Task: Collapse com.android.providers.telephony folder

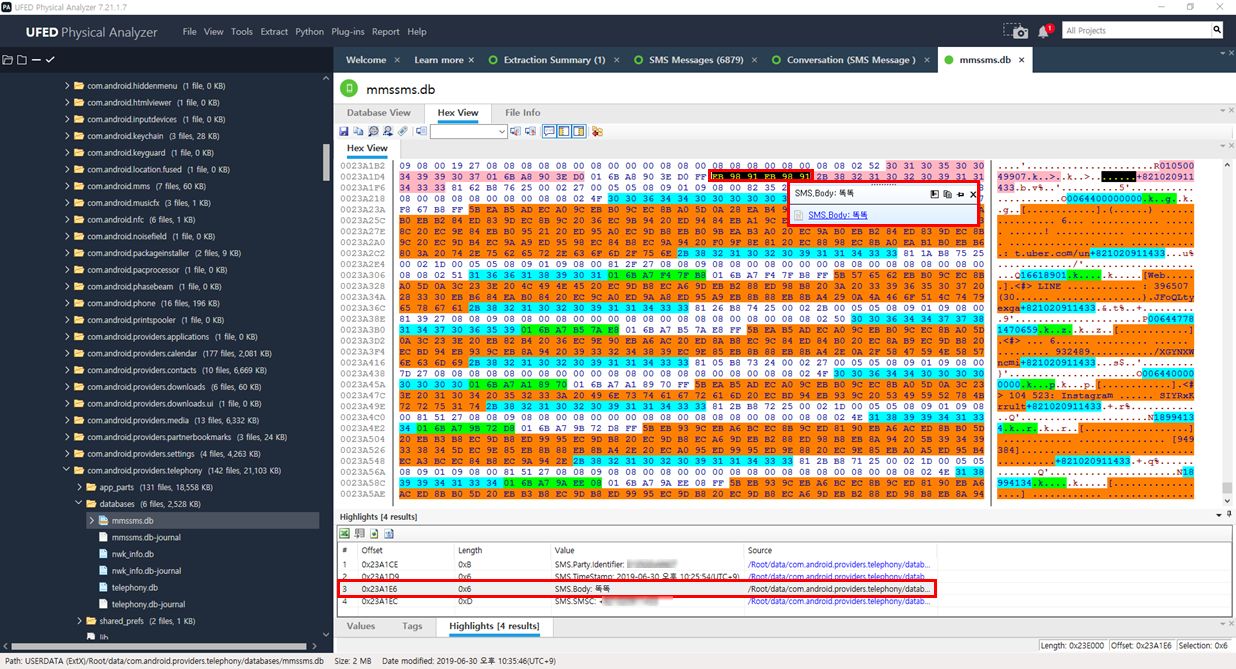Action: (67, 470)
